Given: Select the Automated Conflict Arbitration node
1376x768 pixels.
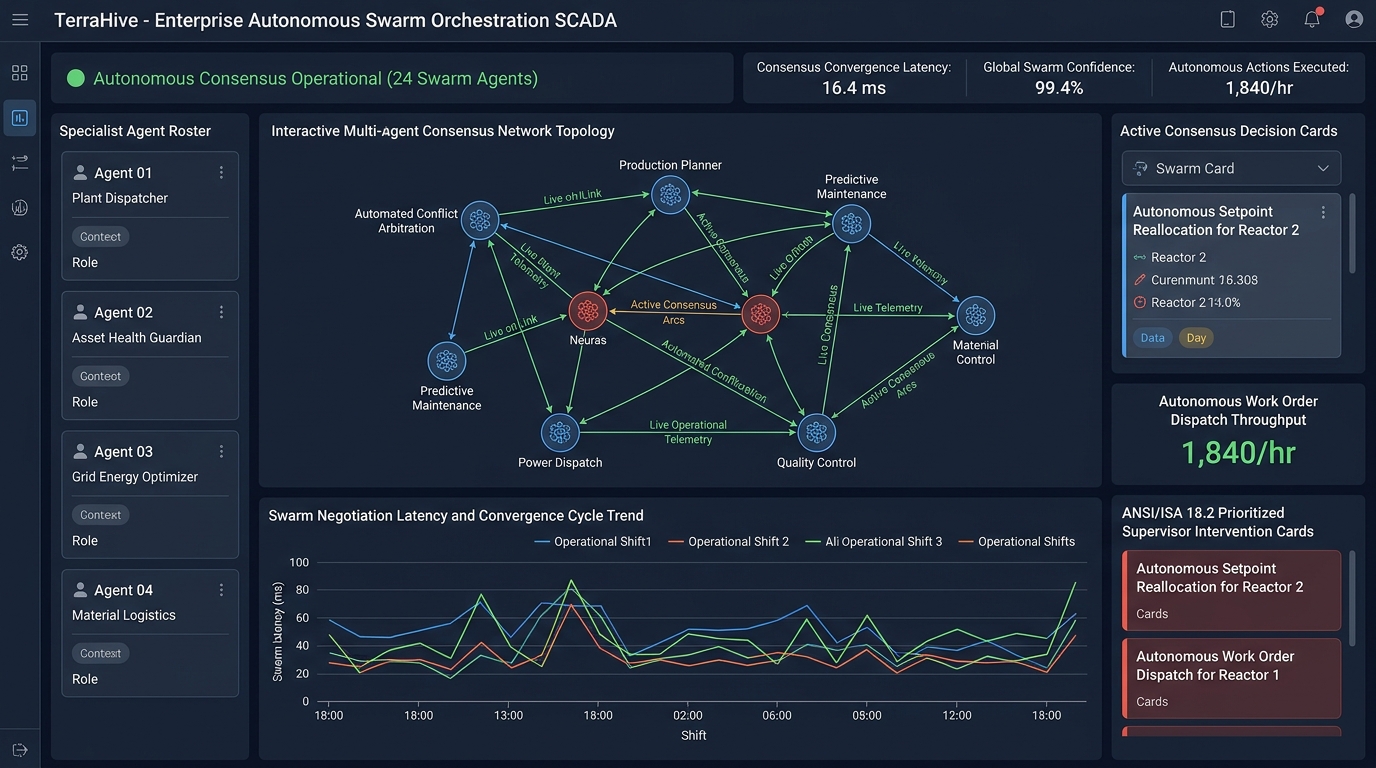Looking at the screenshot, I should pos(480,220).
